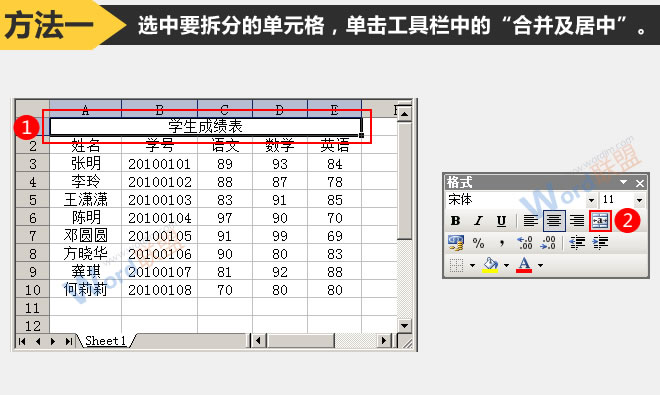Select 数学 score 99 for 邓圆圆
660x395 pixels.
coord(280,236)
